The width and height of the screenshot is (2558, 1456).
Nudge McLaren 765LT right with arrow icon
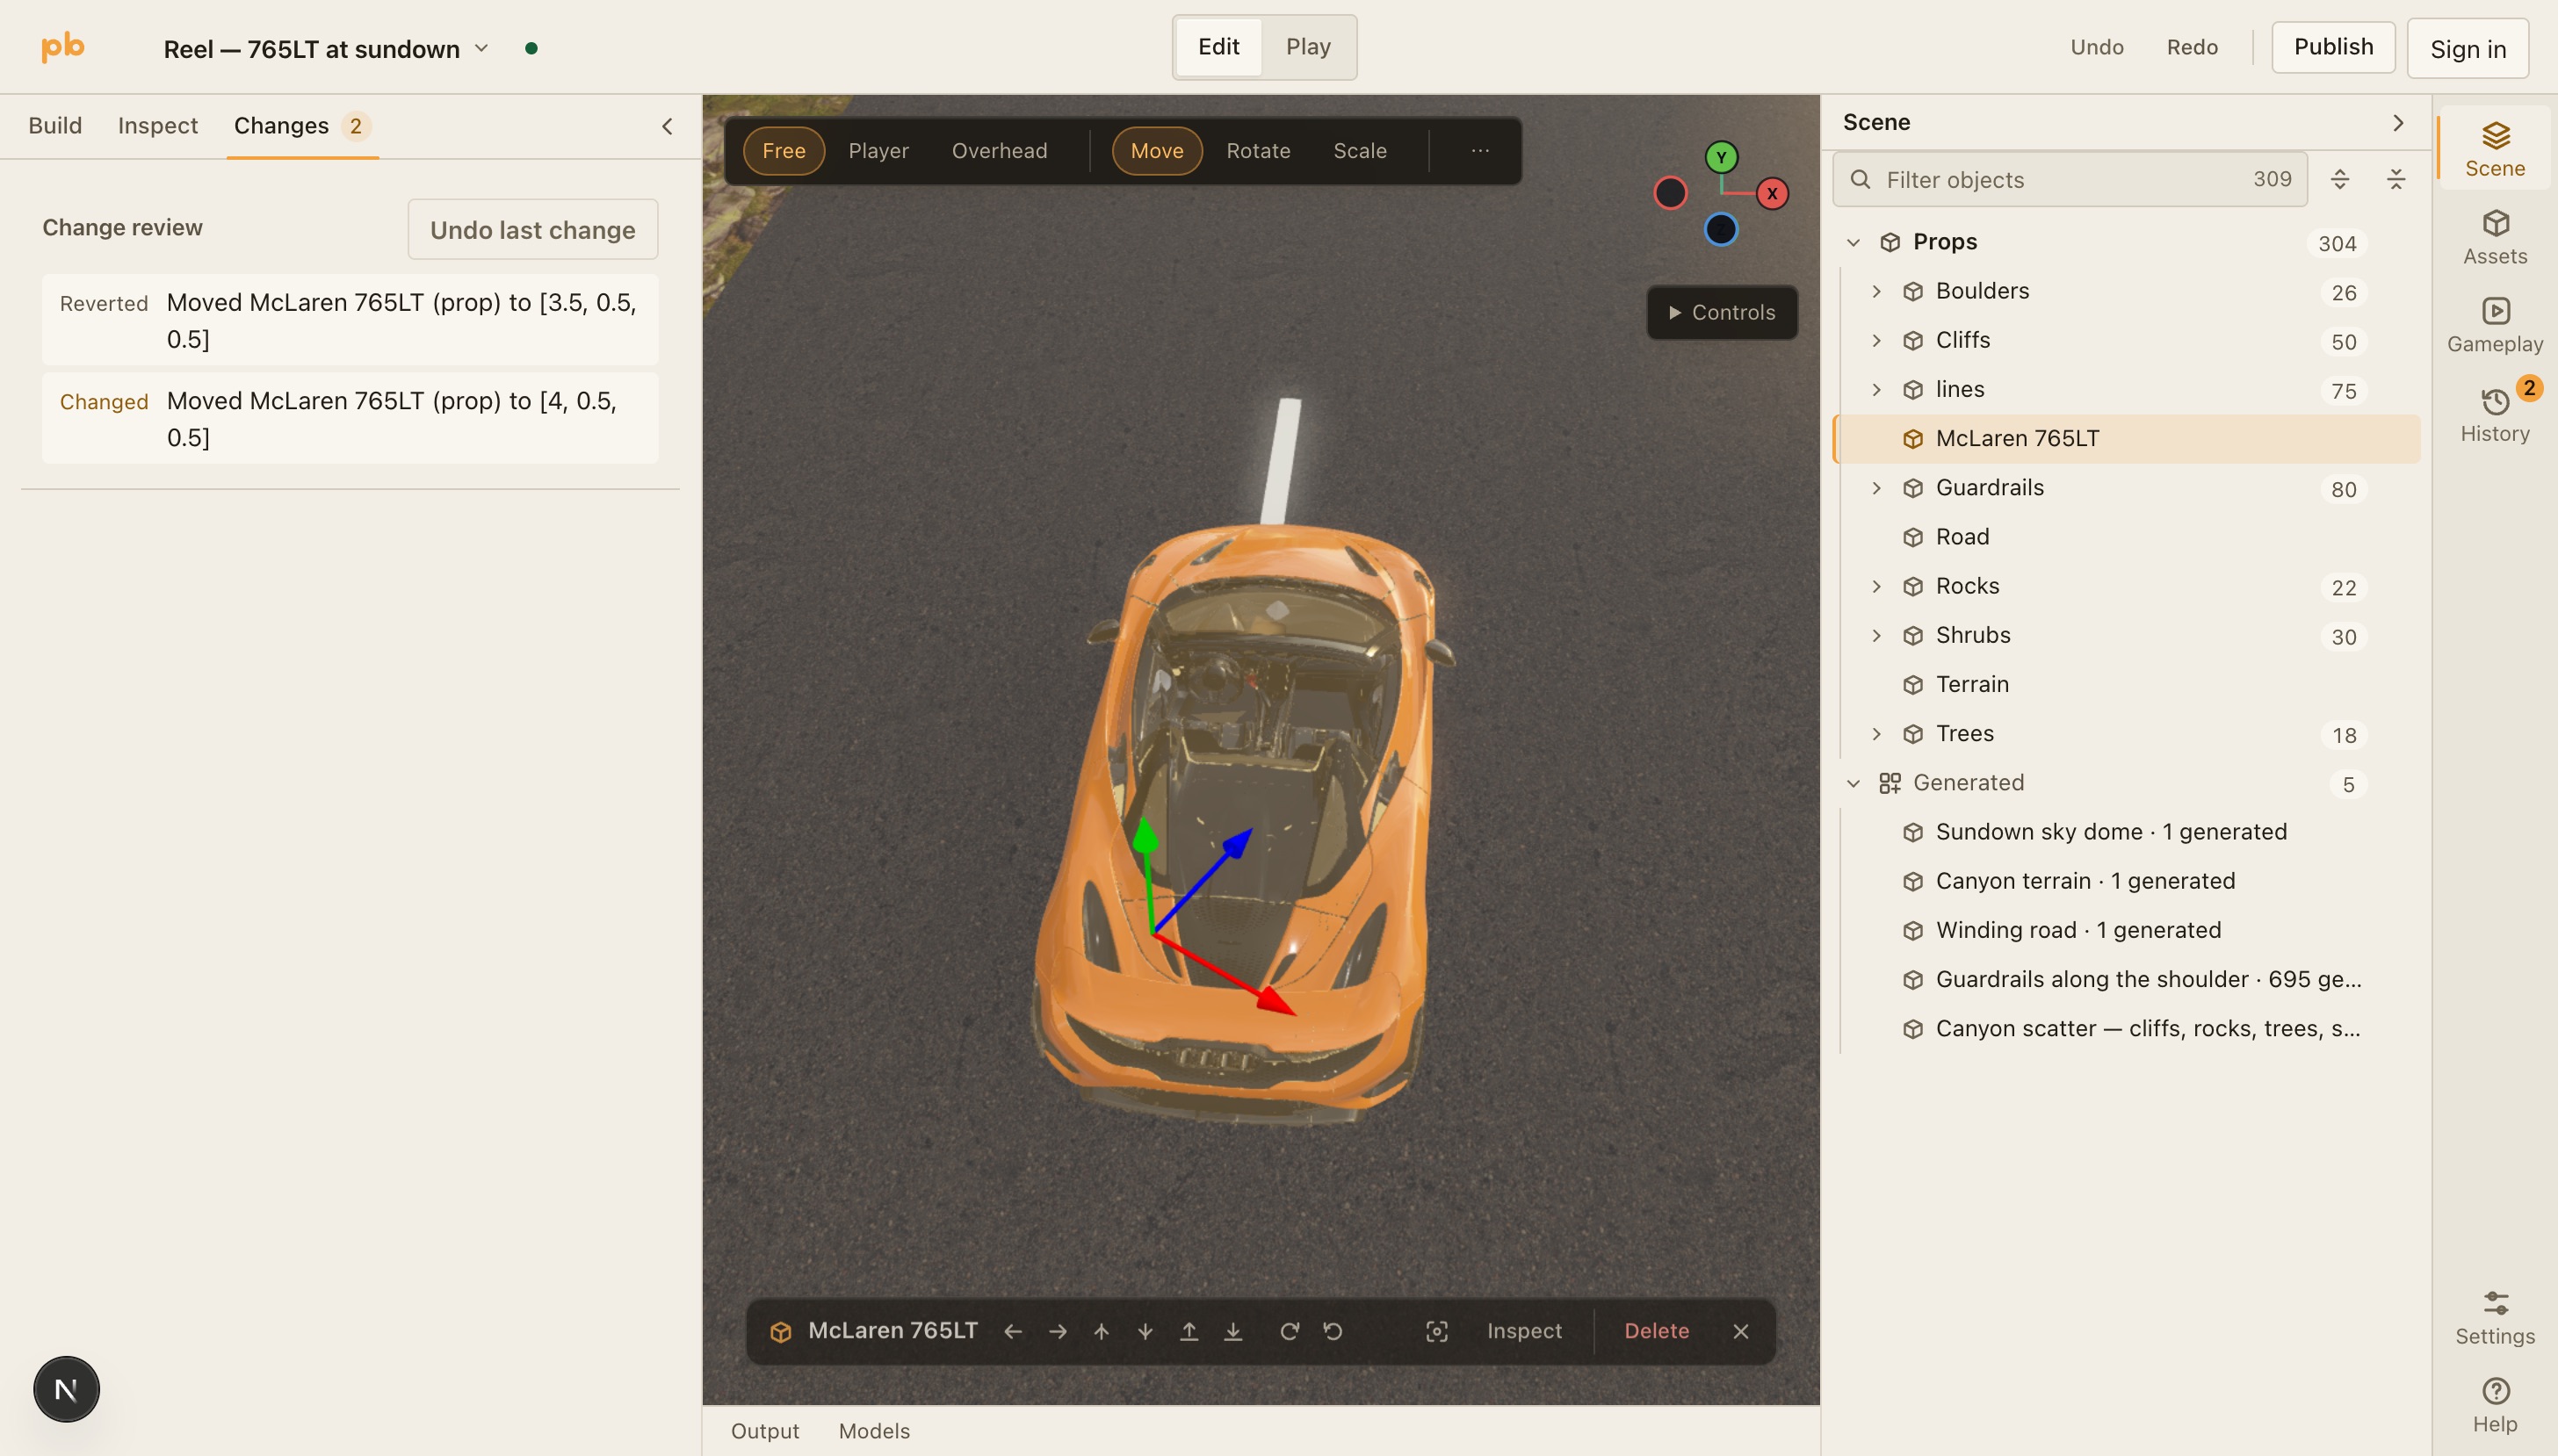pos(1056,1331)
